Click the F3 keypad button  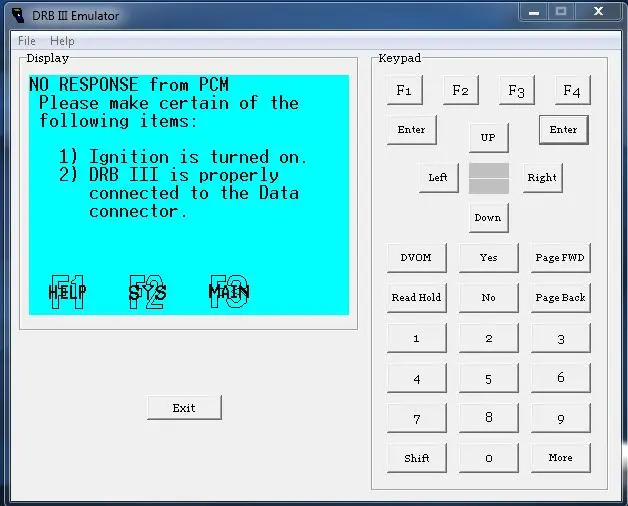516,90
